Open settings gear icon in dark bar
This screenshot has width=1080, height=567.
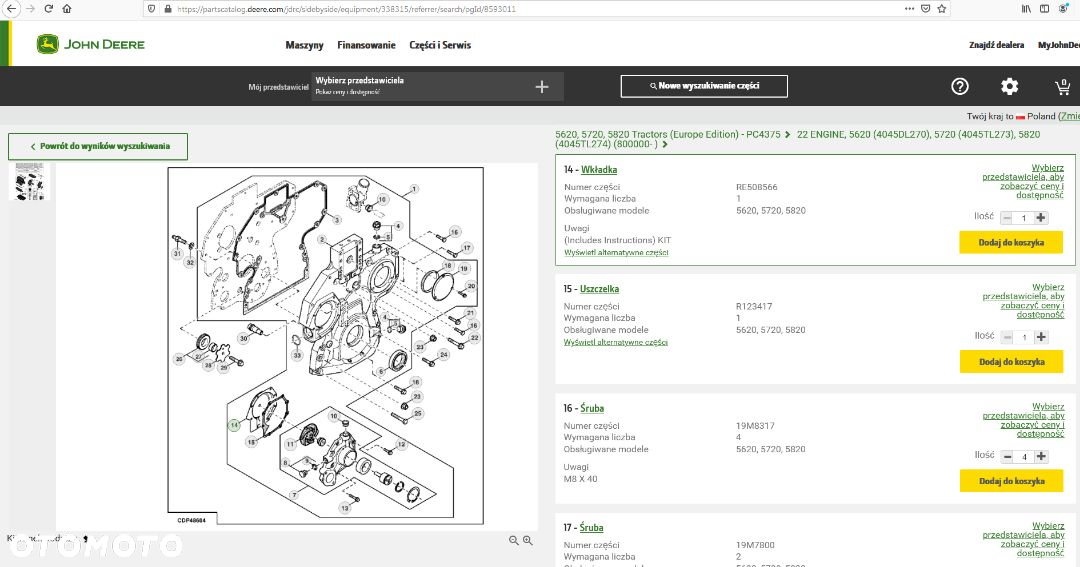tap(1009, 86)
